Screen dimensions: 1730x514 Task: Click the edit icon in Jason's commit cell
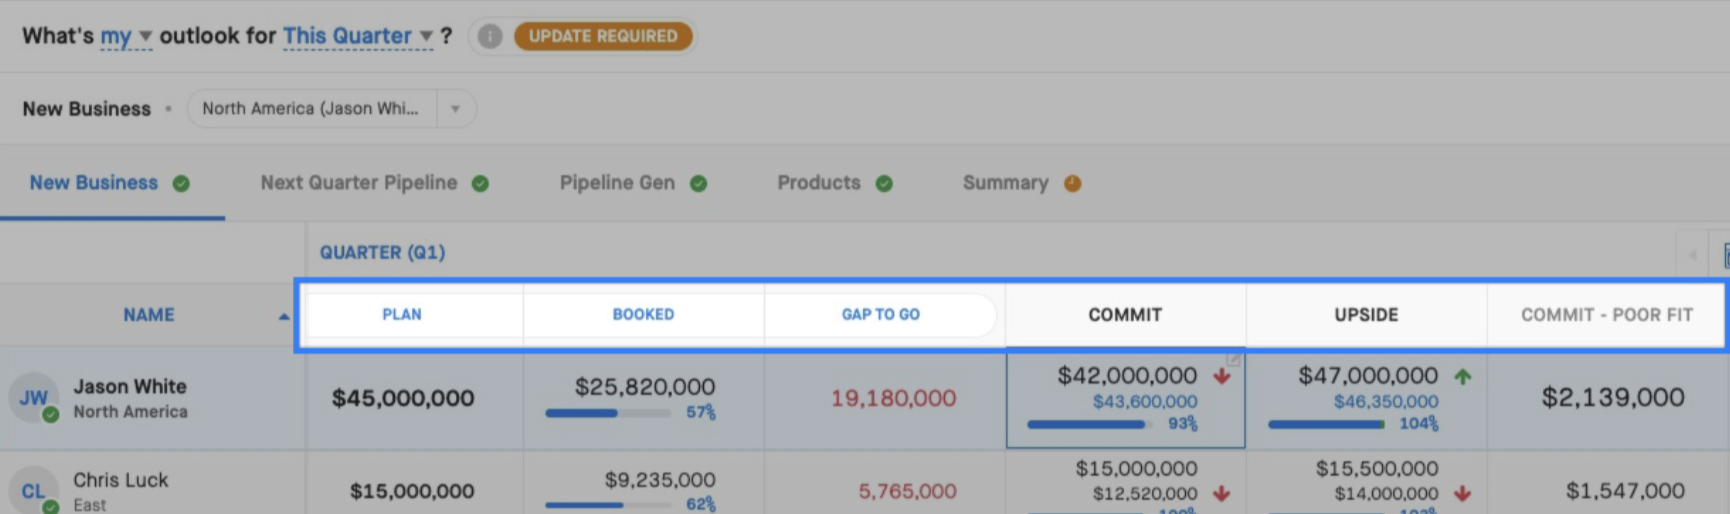coord(1234,359)
